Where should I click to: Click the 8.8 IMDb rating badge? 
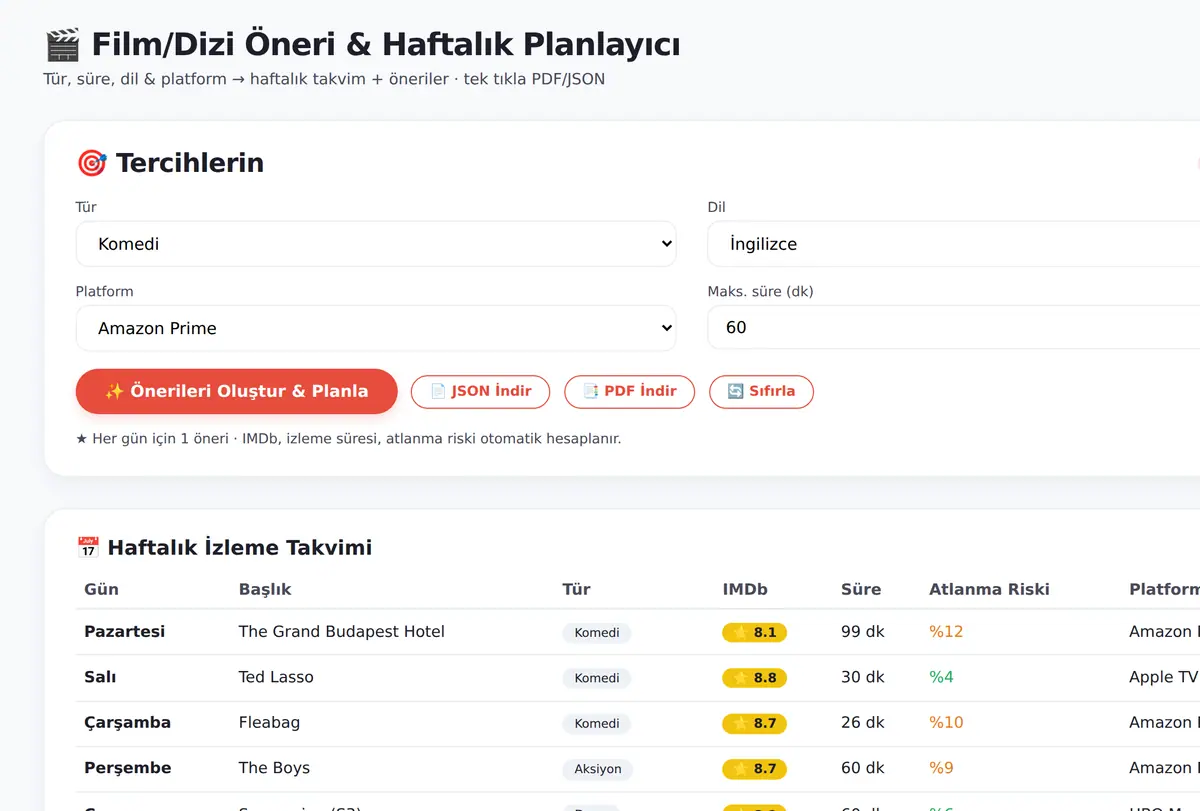(755, 678)
